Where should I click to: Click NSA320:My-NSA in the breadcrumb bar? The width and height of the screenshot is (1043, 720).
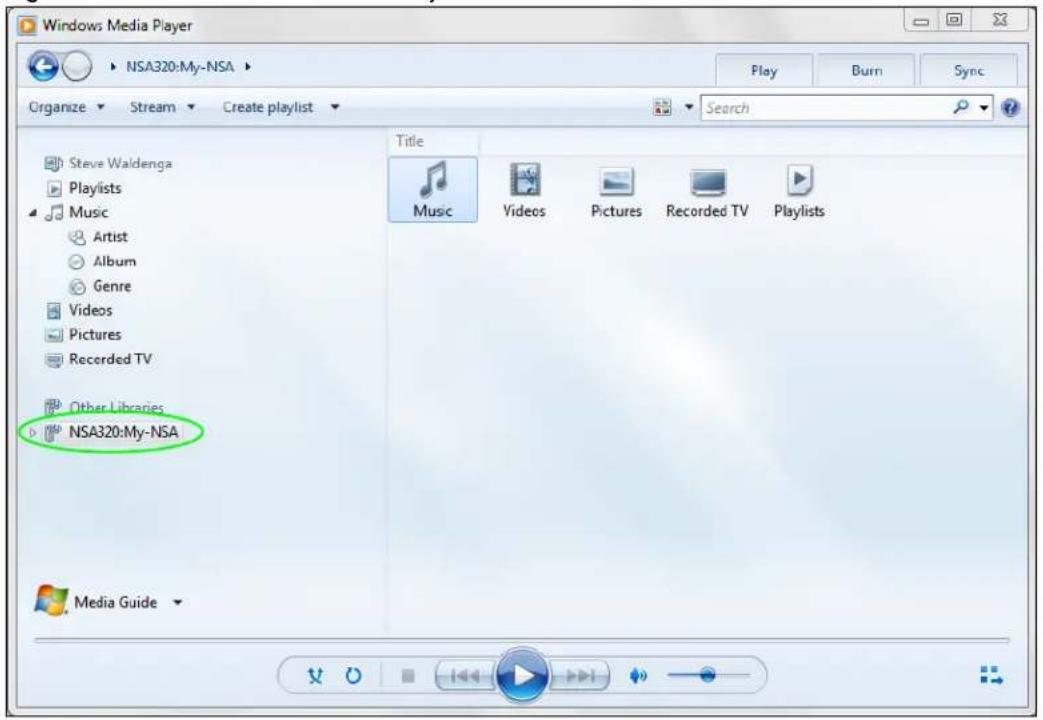pyautogui.click(x=180, y=67)
